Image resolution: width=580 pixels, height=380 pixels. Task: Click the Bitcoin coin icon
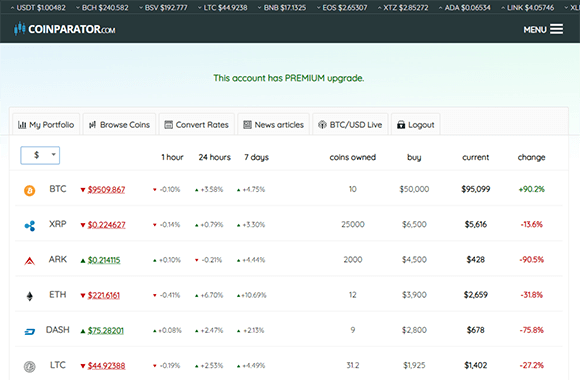click(30, 190)
